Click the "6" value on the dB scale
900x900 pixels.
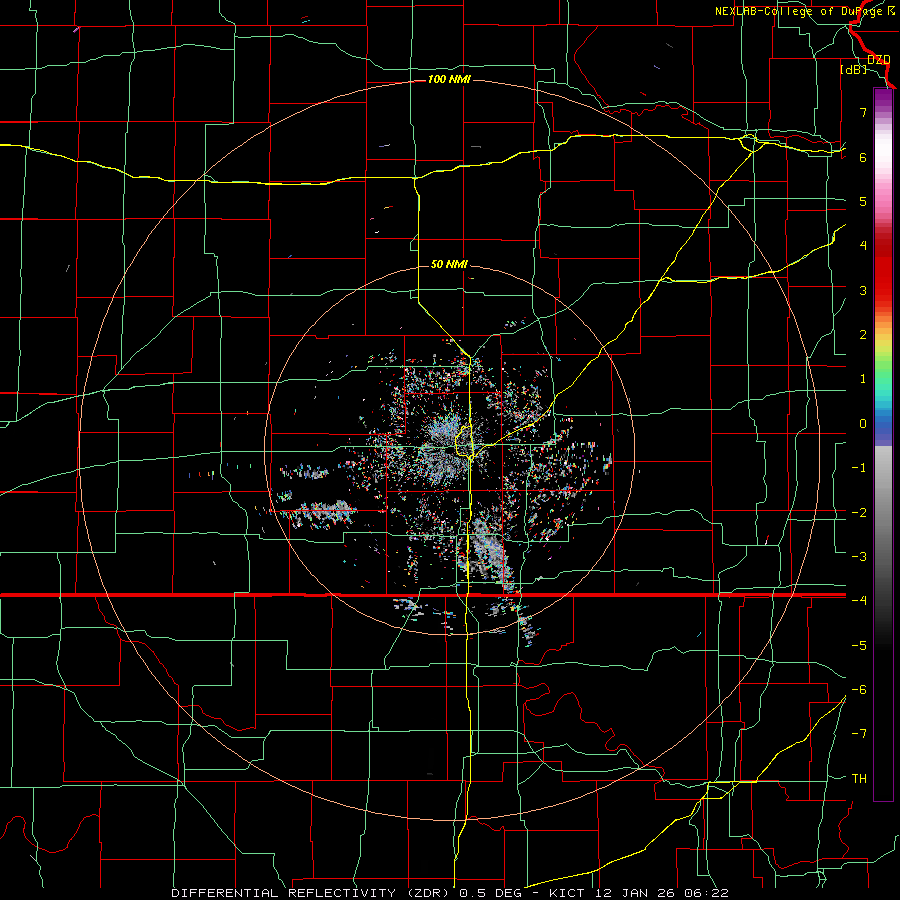tap(863, 157)
